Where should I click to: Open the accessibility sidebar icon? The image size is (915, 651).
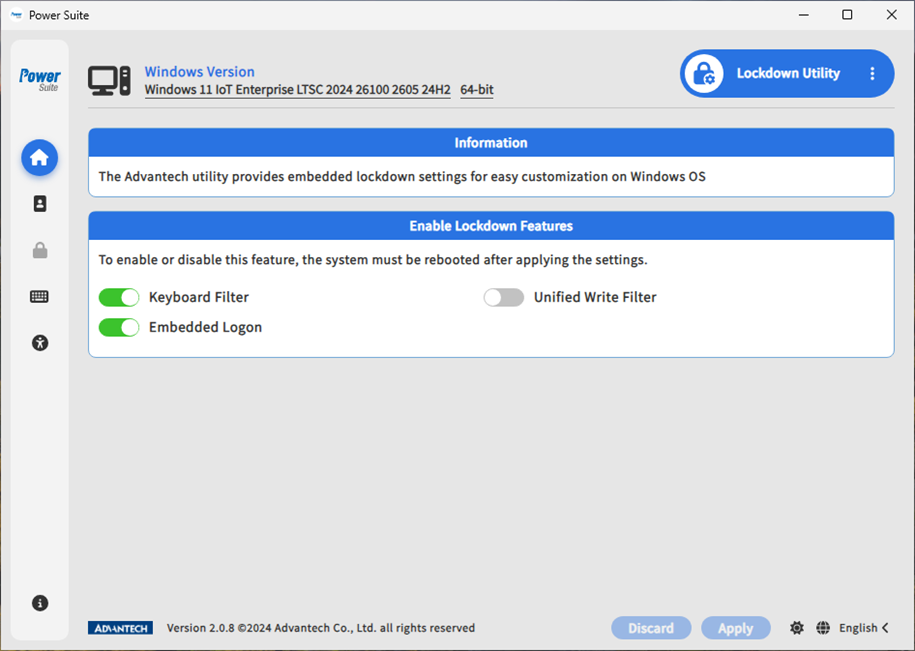(40, 343)
